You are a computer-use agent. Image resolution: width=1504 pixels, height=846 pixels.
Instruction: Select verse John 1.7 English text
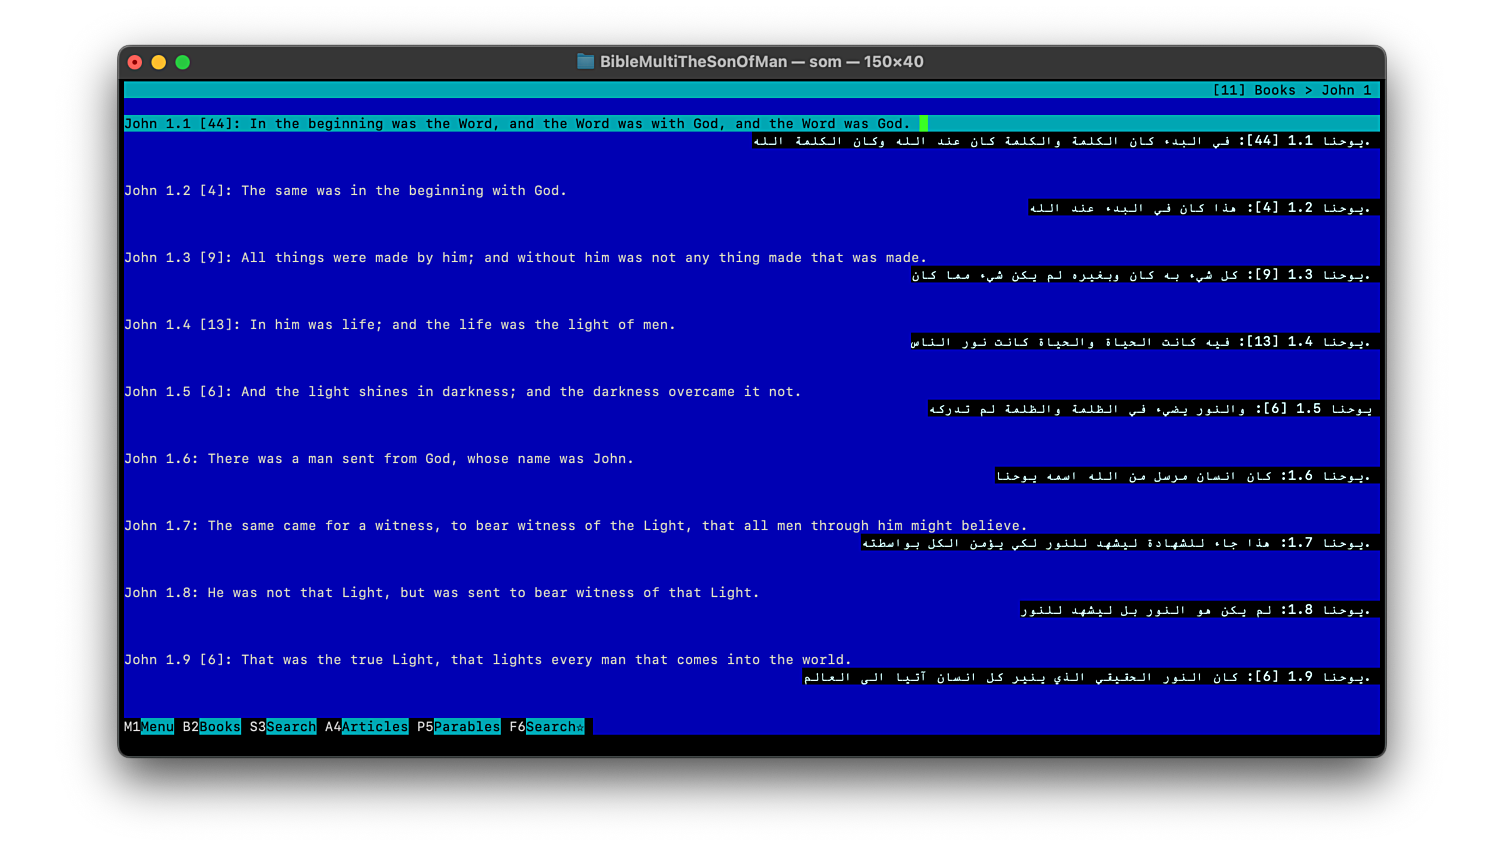(x=576, y=526)
